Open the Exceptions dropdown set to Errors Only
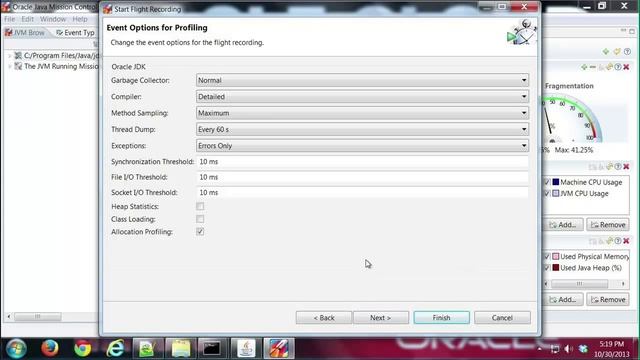640x360 pixels. tap(362, 146)
